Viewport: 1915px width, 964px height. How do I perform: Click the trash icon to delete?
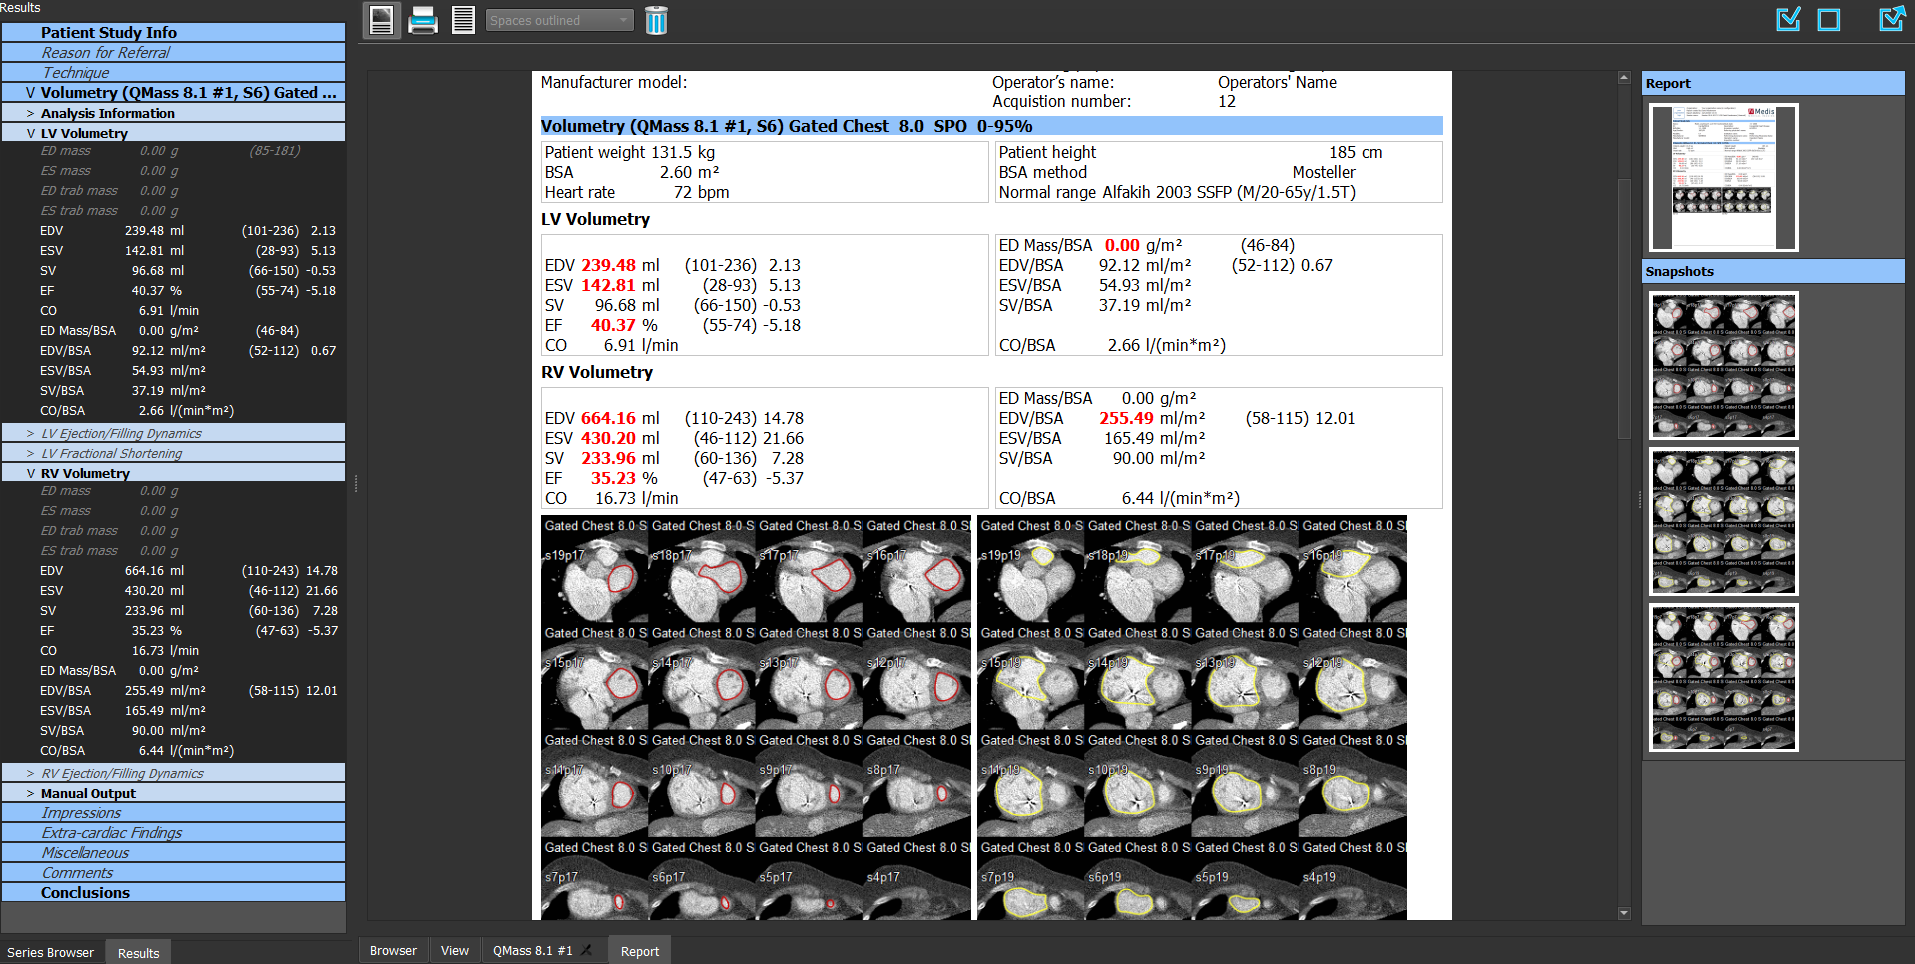coord(656,19)
